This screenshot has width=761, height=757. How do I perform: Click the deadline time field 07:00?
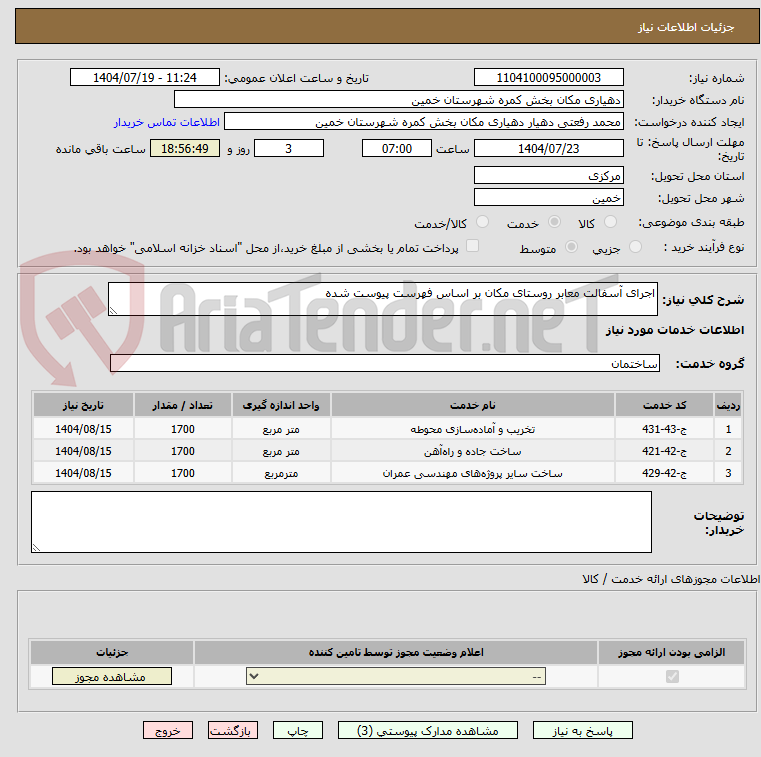click(x=397, y=148)
